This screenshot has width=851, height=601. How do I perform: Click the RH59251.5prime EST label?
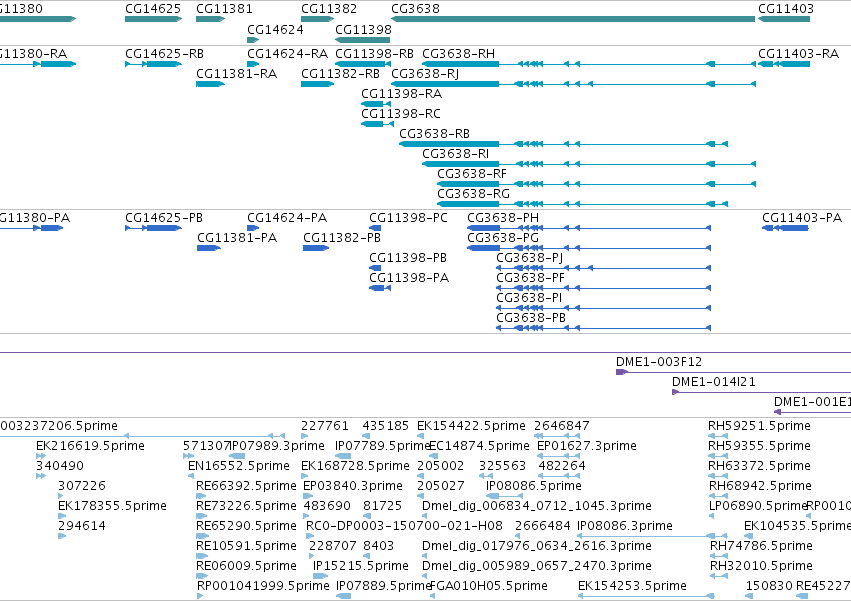759,426
